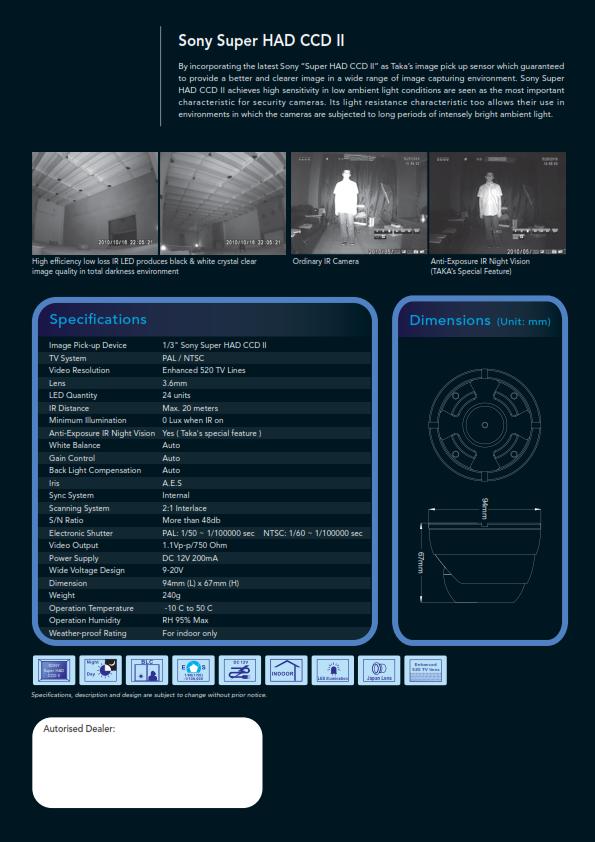Click the "1.1Vp-p/750 Ohm" value
The image size is (595, 842).
click(x=194, y=546)
